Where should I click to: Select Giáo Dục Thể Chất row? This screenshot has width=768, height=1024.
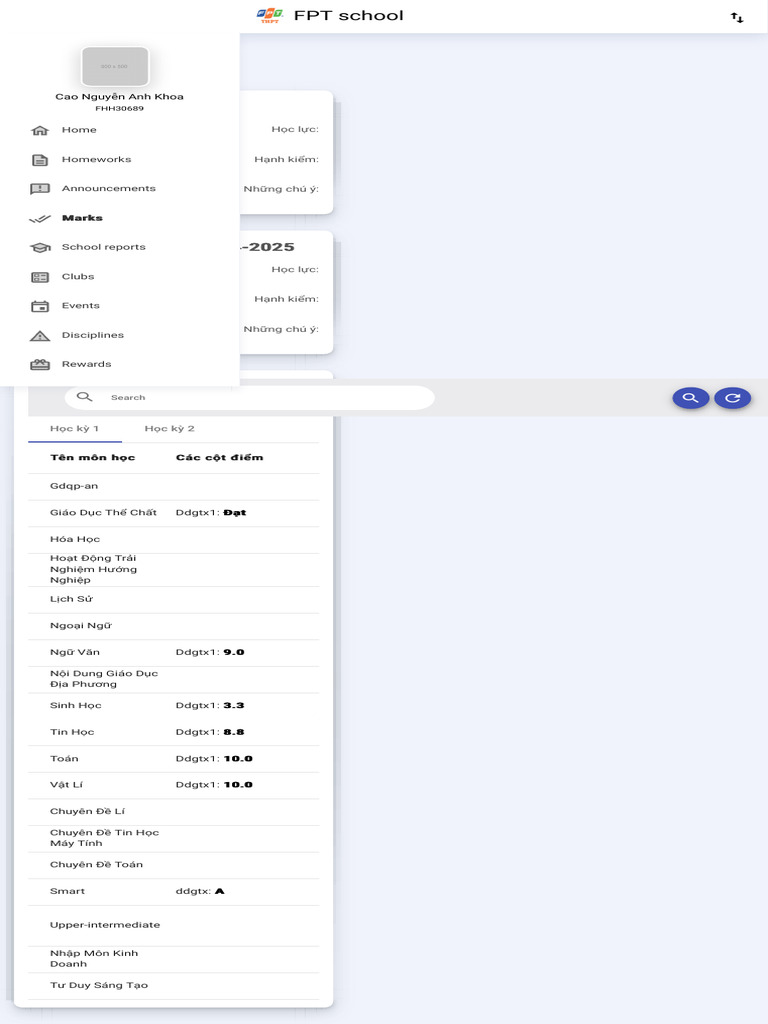tap(174, 513)
